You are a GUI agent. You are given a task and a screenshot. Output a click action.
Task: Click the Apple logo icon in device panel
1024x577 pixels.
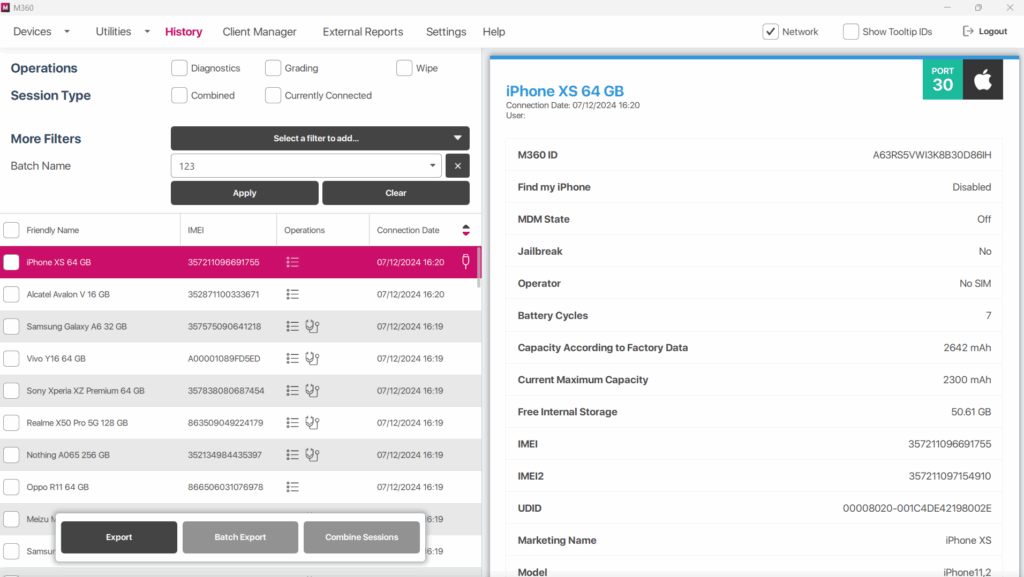(x=983, y=80)
